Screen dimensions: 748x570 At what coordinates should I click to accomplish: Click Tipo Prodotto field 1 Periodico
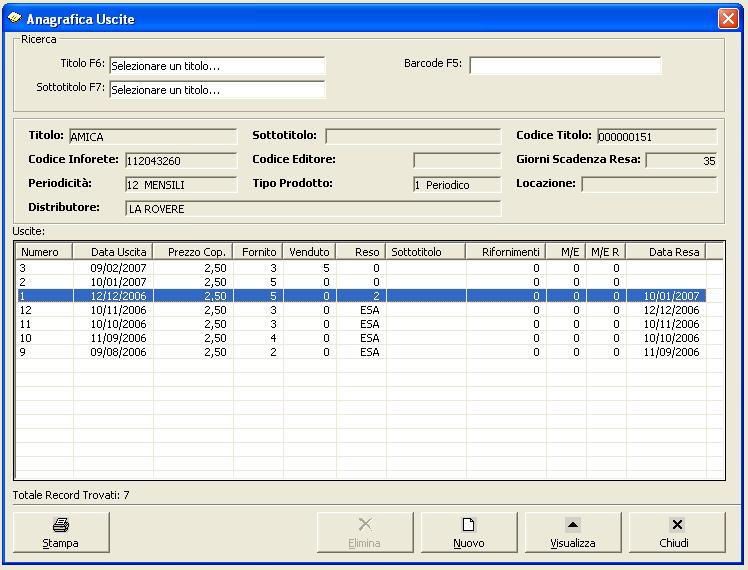click(x=457, y=185)
